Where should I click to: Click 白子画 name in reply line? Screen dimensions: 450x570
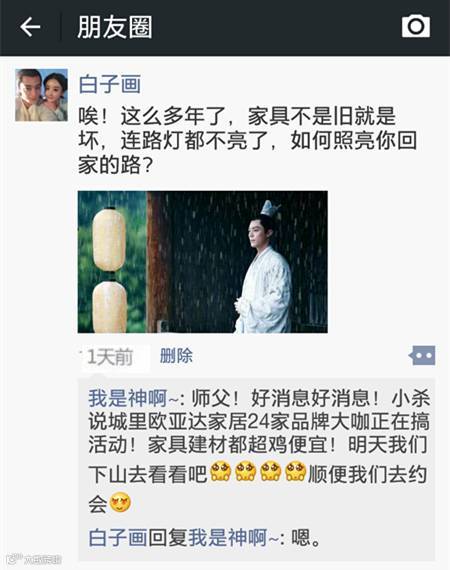(118, 538)
